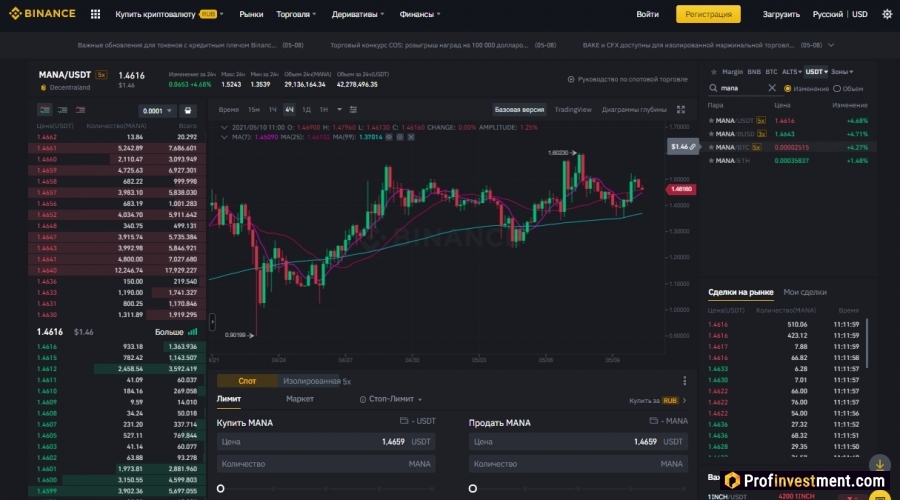Screen dimensions: 900x500
Task: Favorite the MANA/USDT pair star
Action: pyautogui.click(x=711, y=121)
